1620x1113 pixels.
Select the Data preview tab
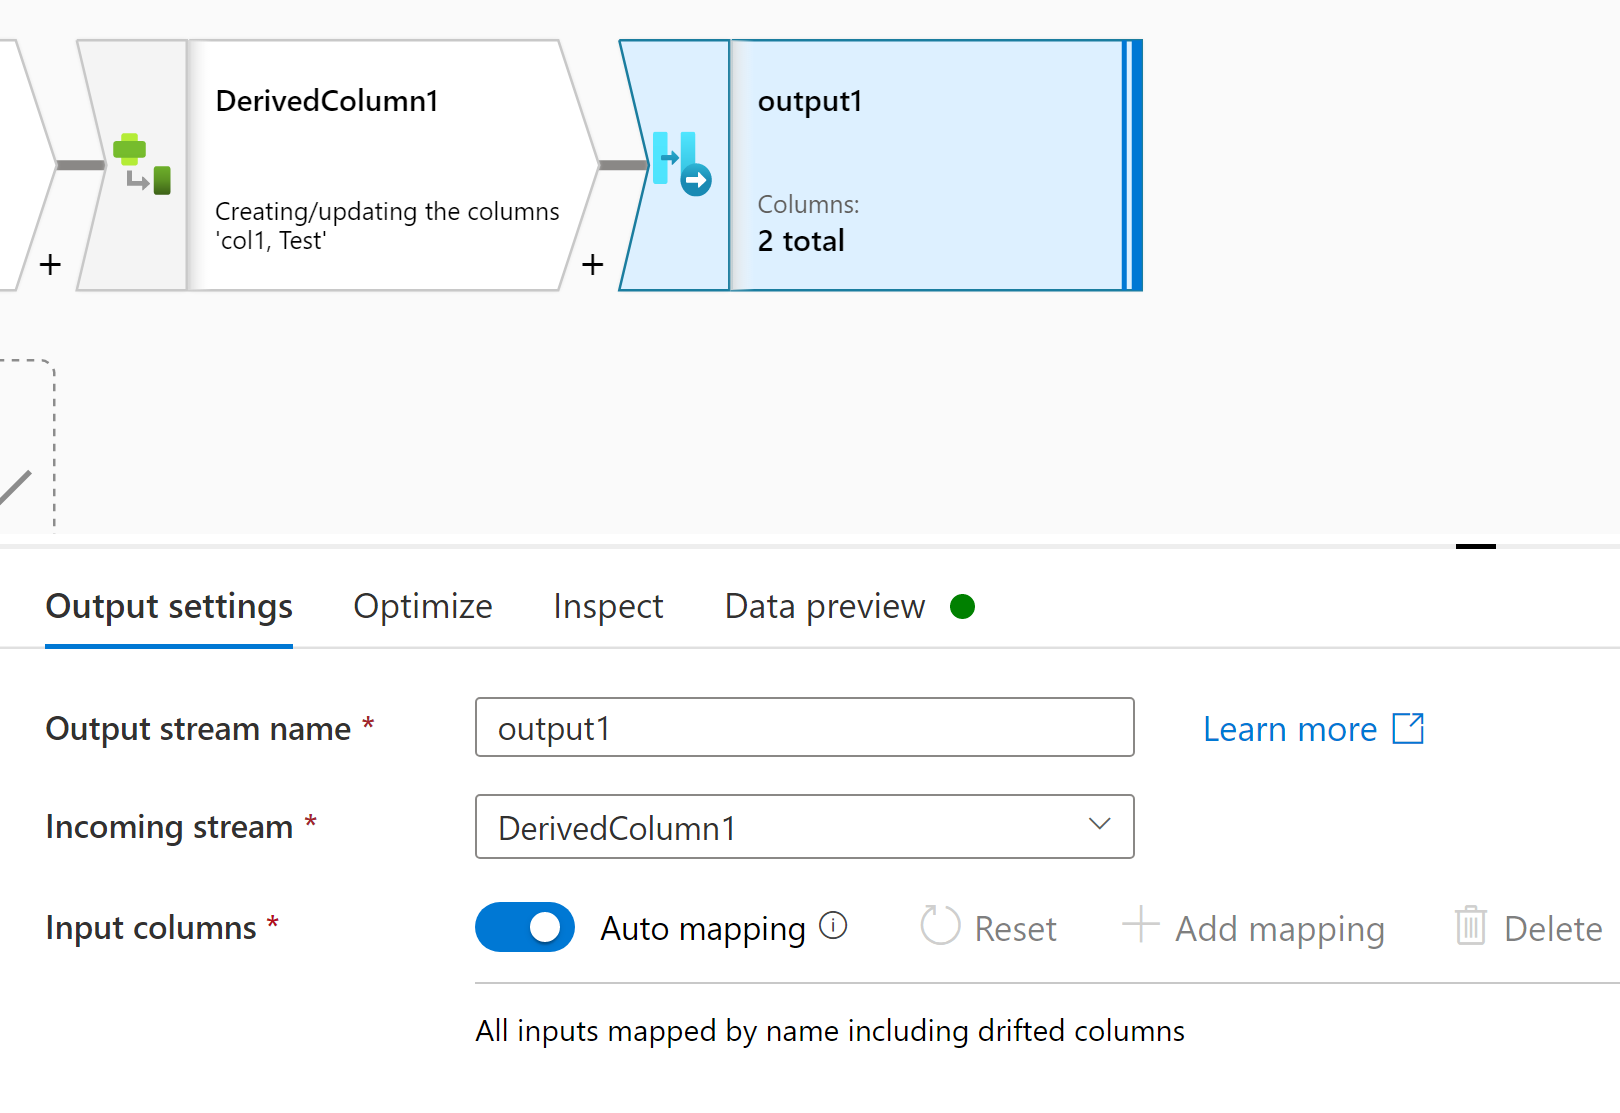[823, 606]
